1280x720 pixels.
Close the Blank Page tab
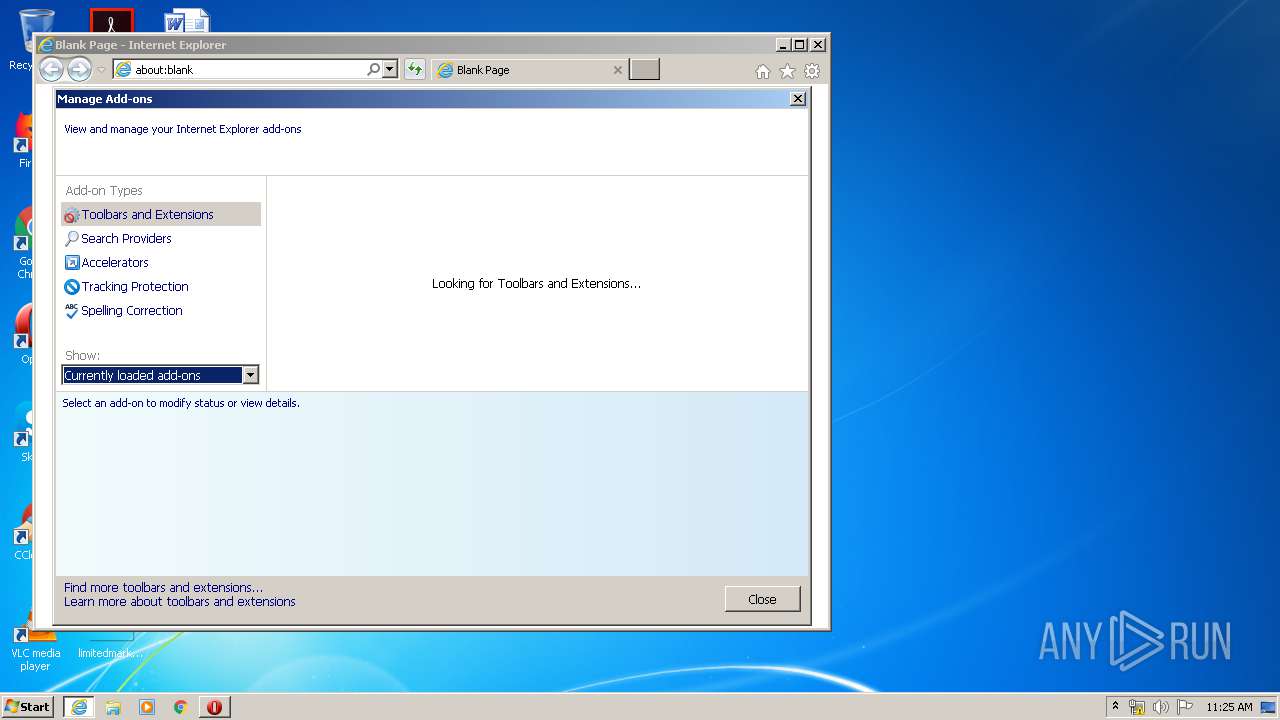point(617,70)
